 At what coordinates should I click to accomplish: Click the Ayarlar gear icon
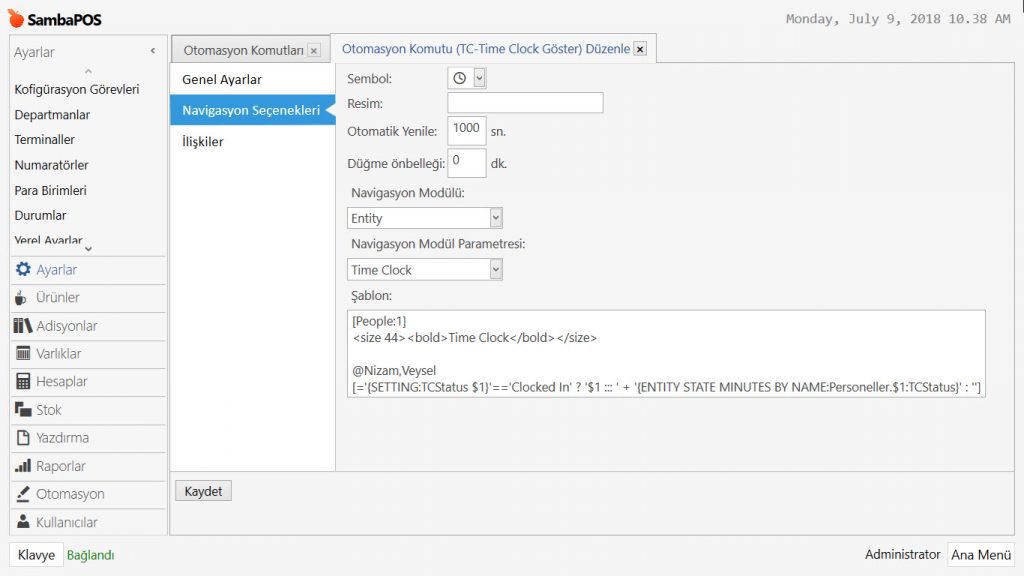(x=24, y=270)
